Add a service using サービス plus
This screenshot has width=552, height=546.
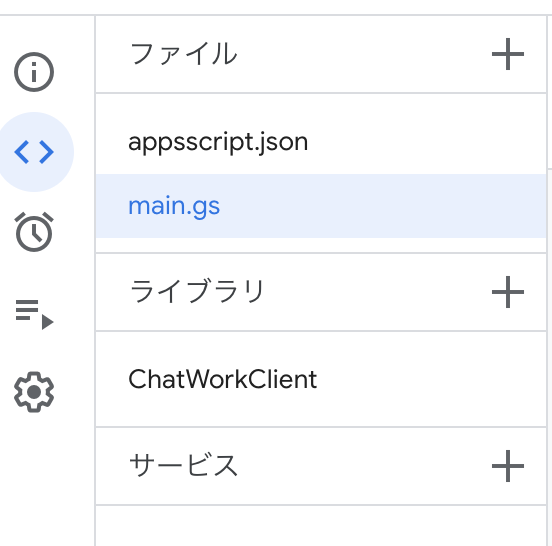tap(508, 466)
